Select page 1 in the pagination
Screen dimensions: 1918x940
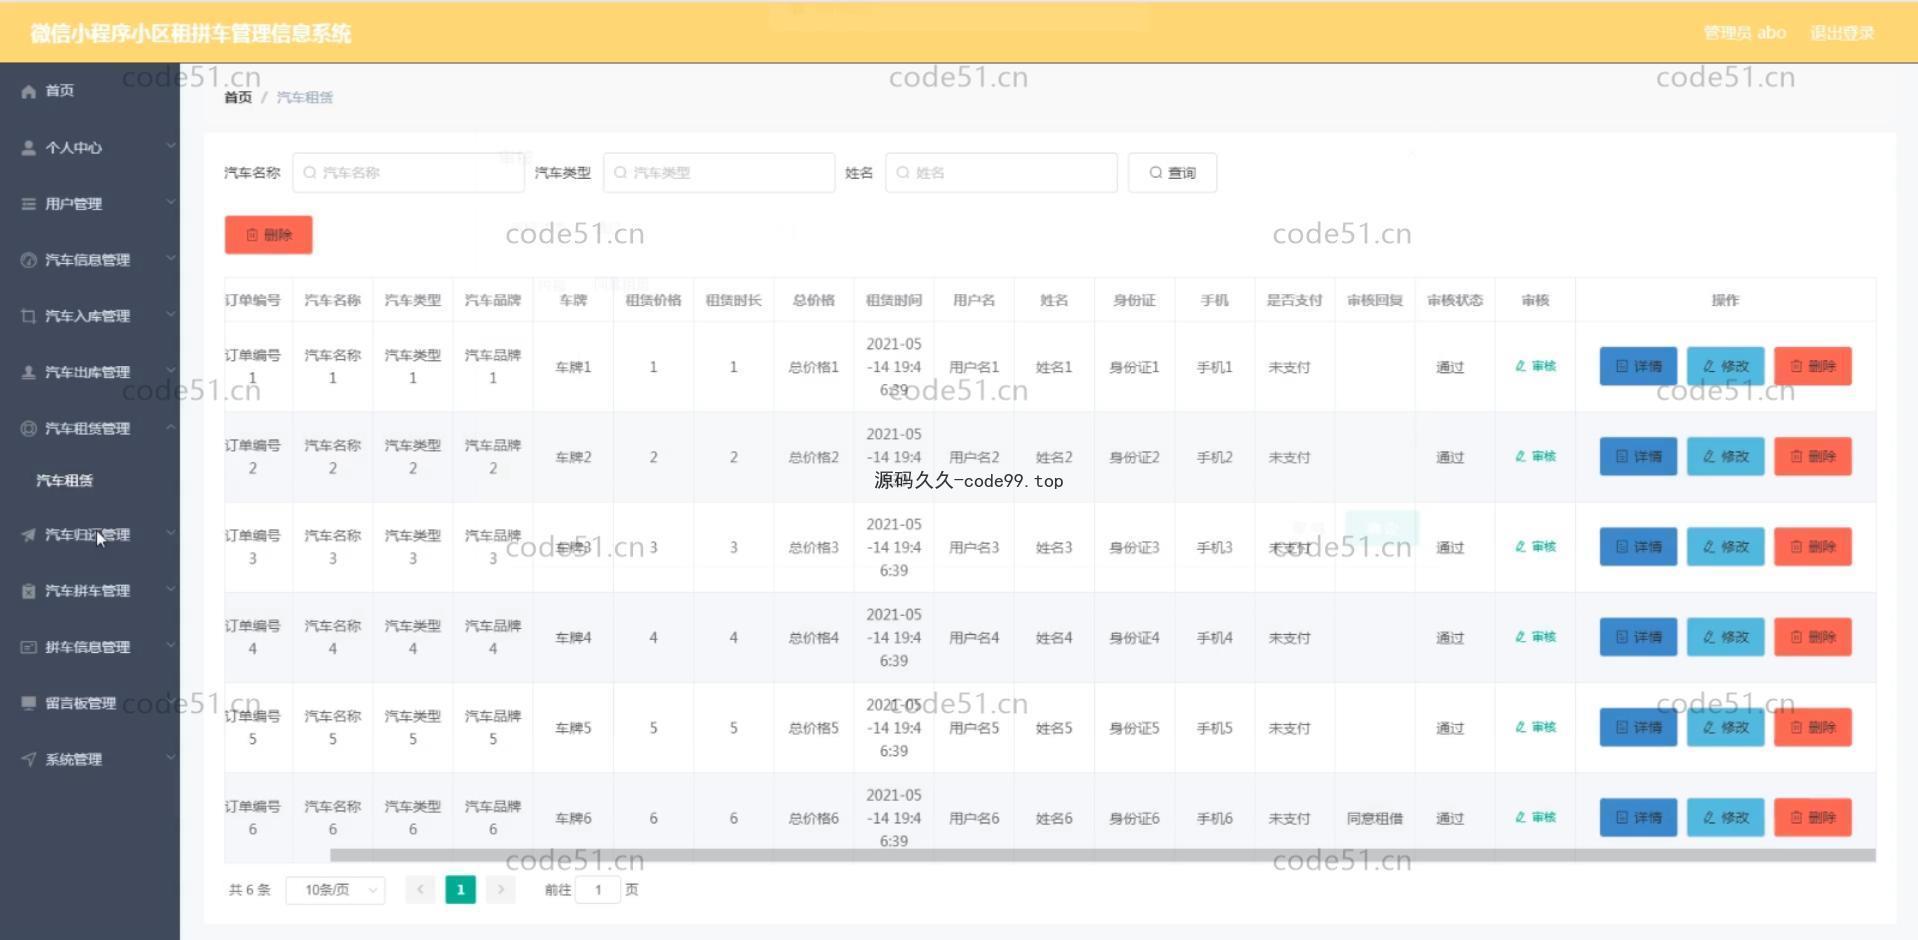click(x=460, y=889)
